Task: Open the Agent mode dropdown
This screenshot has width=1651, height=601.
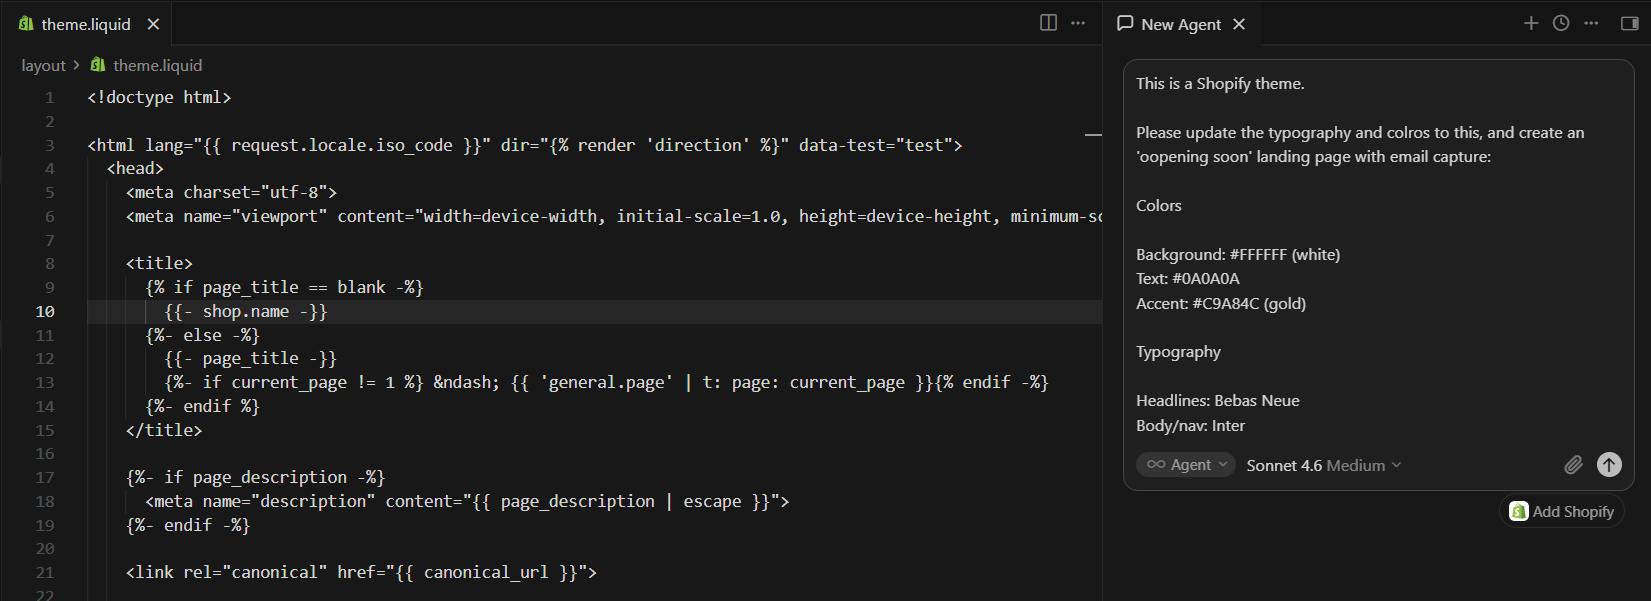Action: 1186,465
